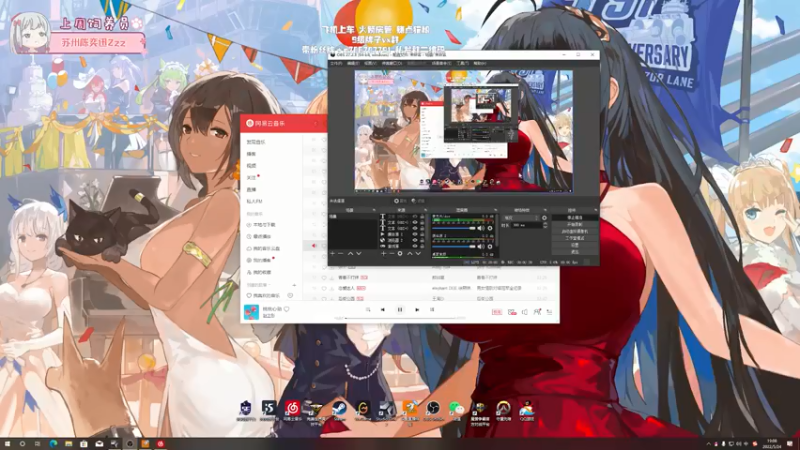Image resolution: width=800 pixels, height=450 pixels.
Task: Skip to the next track in NetEase Music
Action: 417,309
